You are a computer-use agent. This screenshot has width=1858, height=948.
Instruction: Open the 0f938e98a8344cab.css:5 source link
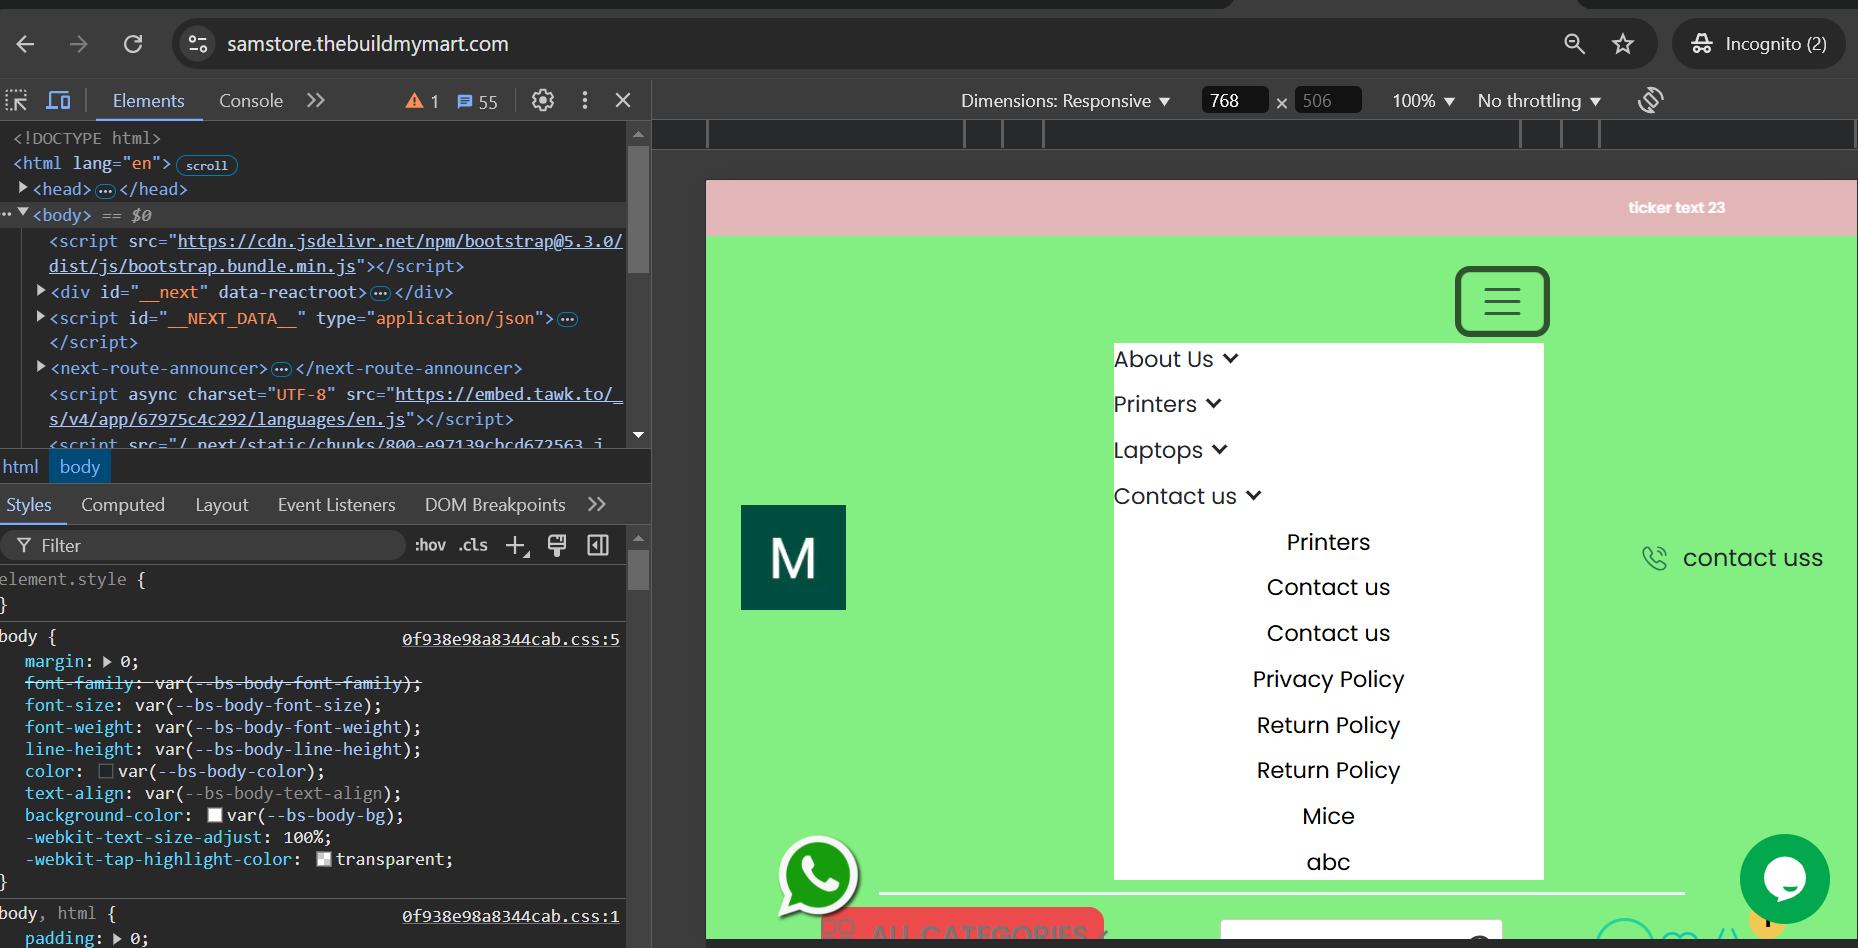click(x=511, y=639)
